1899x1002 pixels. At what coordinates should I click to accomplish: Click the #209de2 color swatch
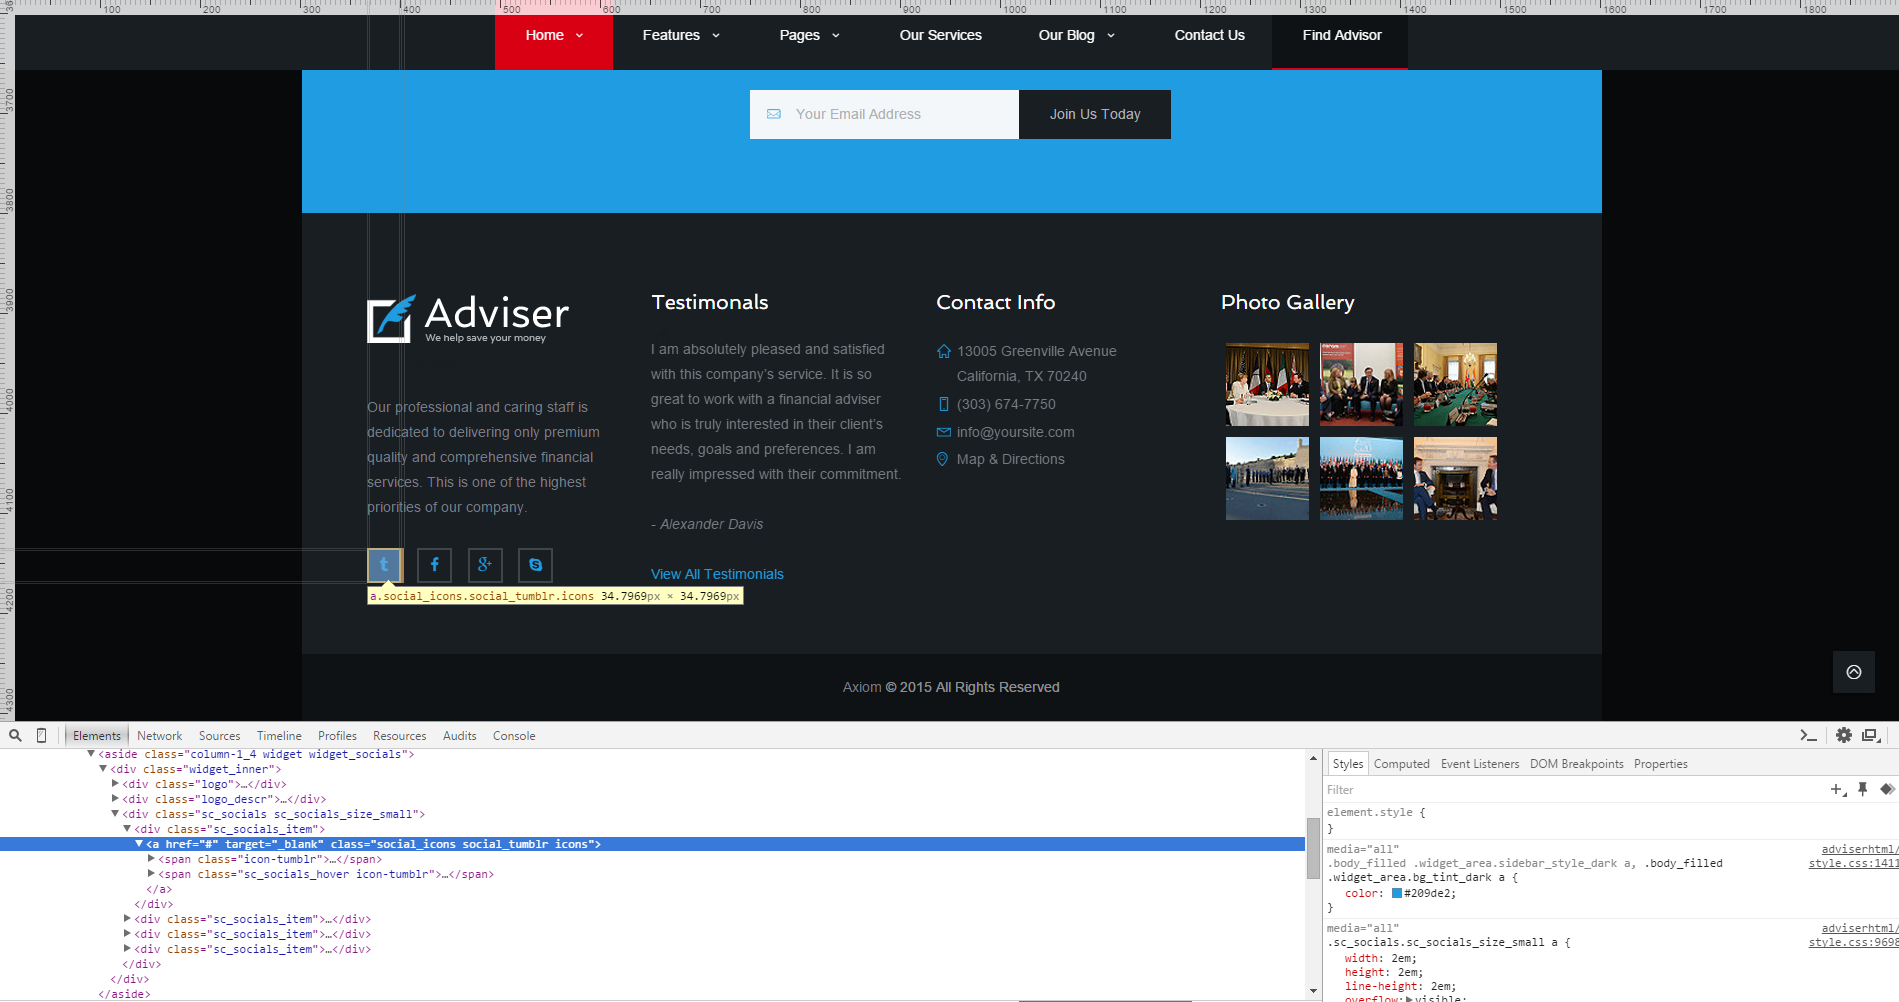(1397, 894)
